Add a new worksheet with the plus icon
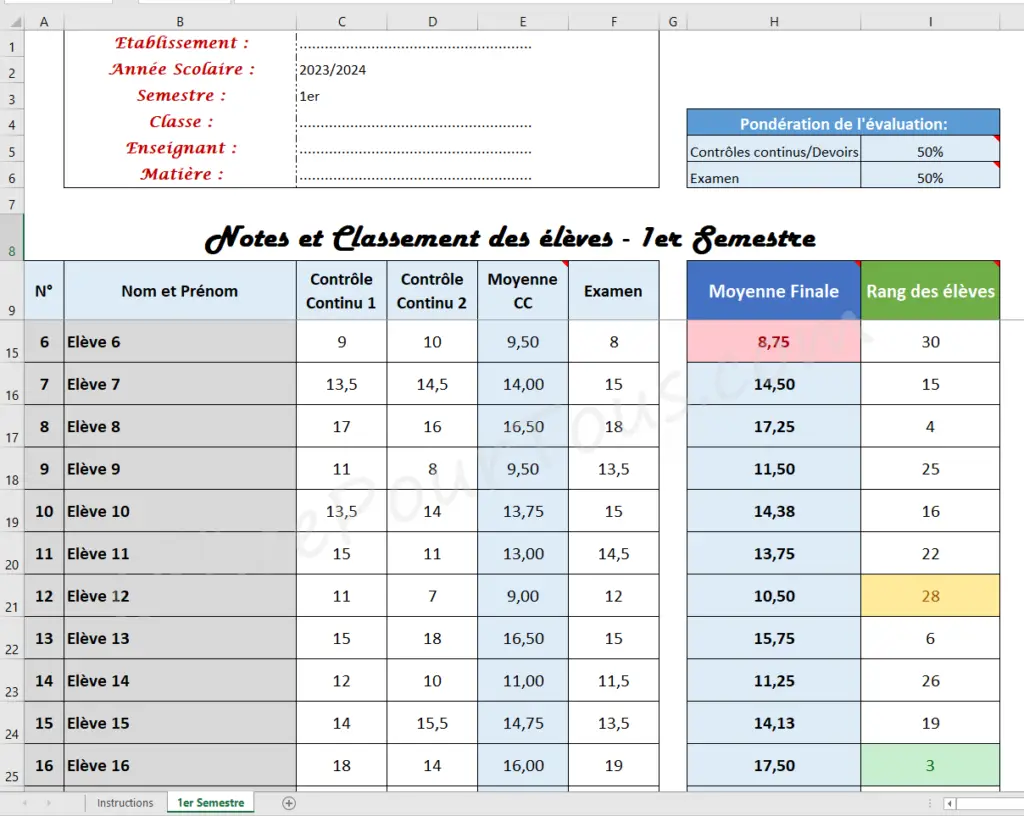Image resolution: width=1024 pixels, height=816 pixels. [288, 802]
